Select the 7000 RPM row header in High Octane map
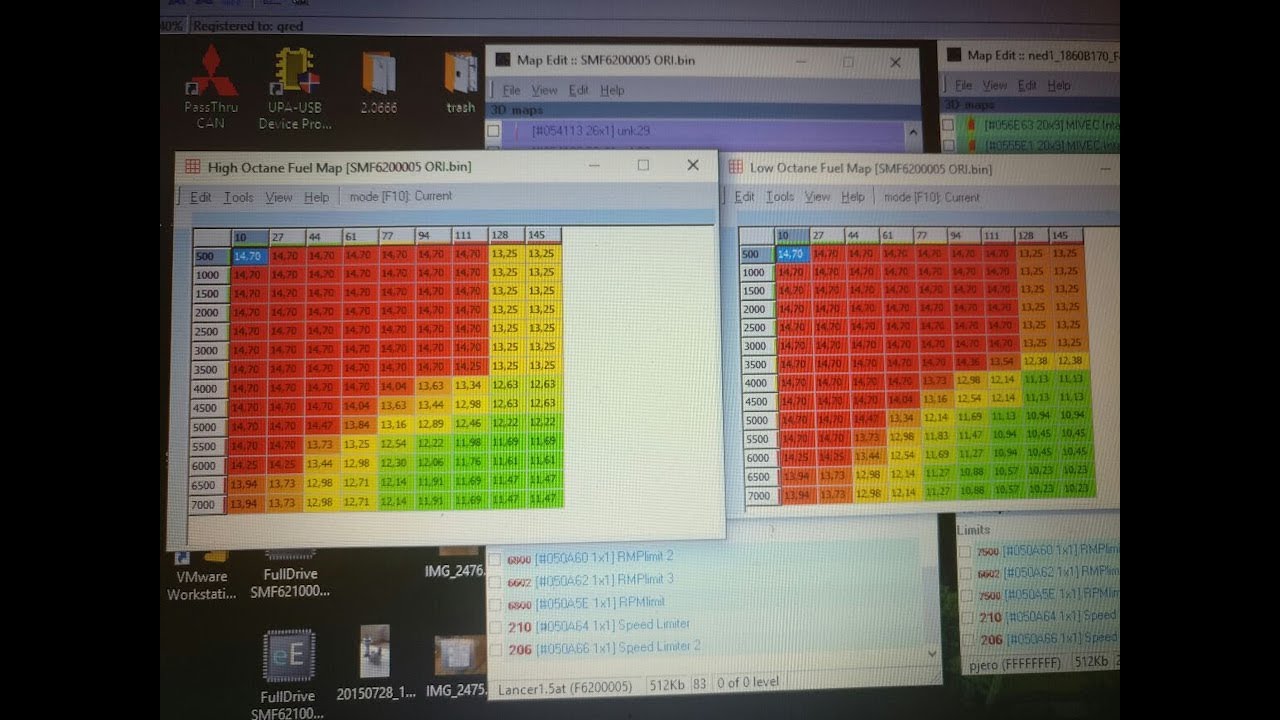The image size is (1280, 720). 208,505
